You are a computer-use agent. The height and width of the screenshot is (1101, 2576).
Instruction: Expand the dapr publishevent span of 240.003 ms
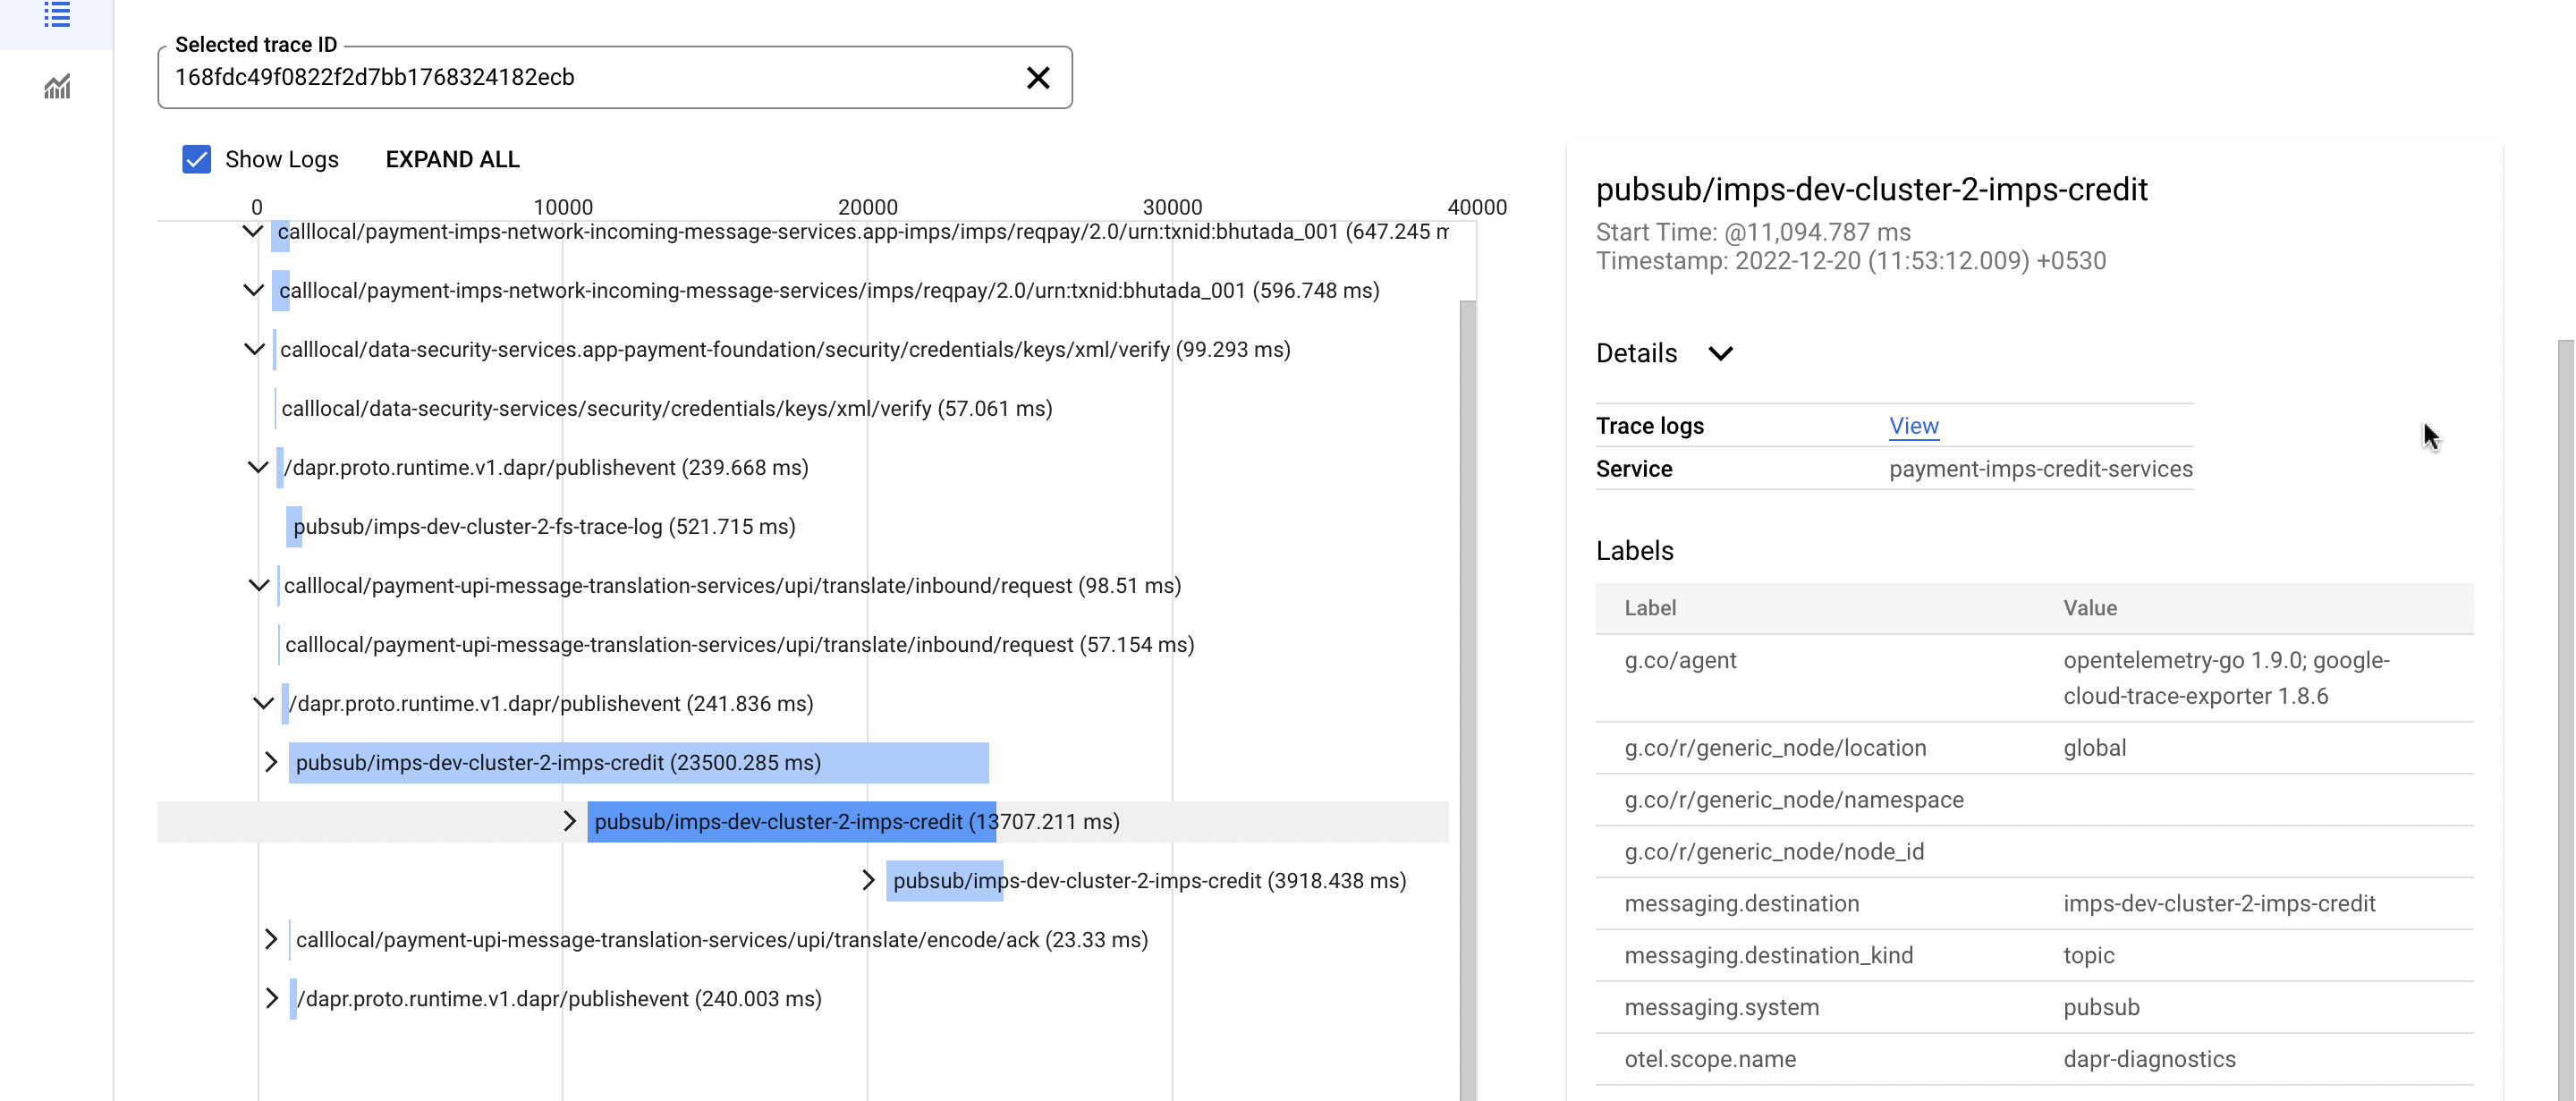click(270, 997)
